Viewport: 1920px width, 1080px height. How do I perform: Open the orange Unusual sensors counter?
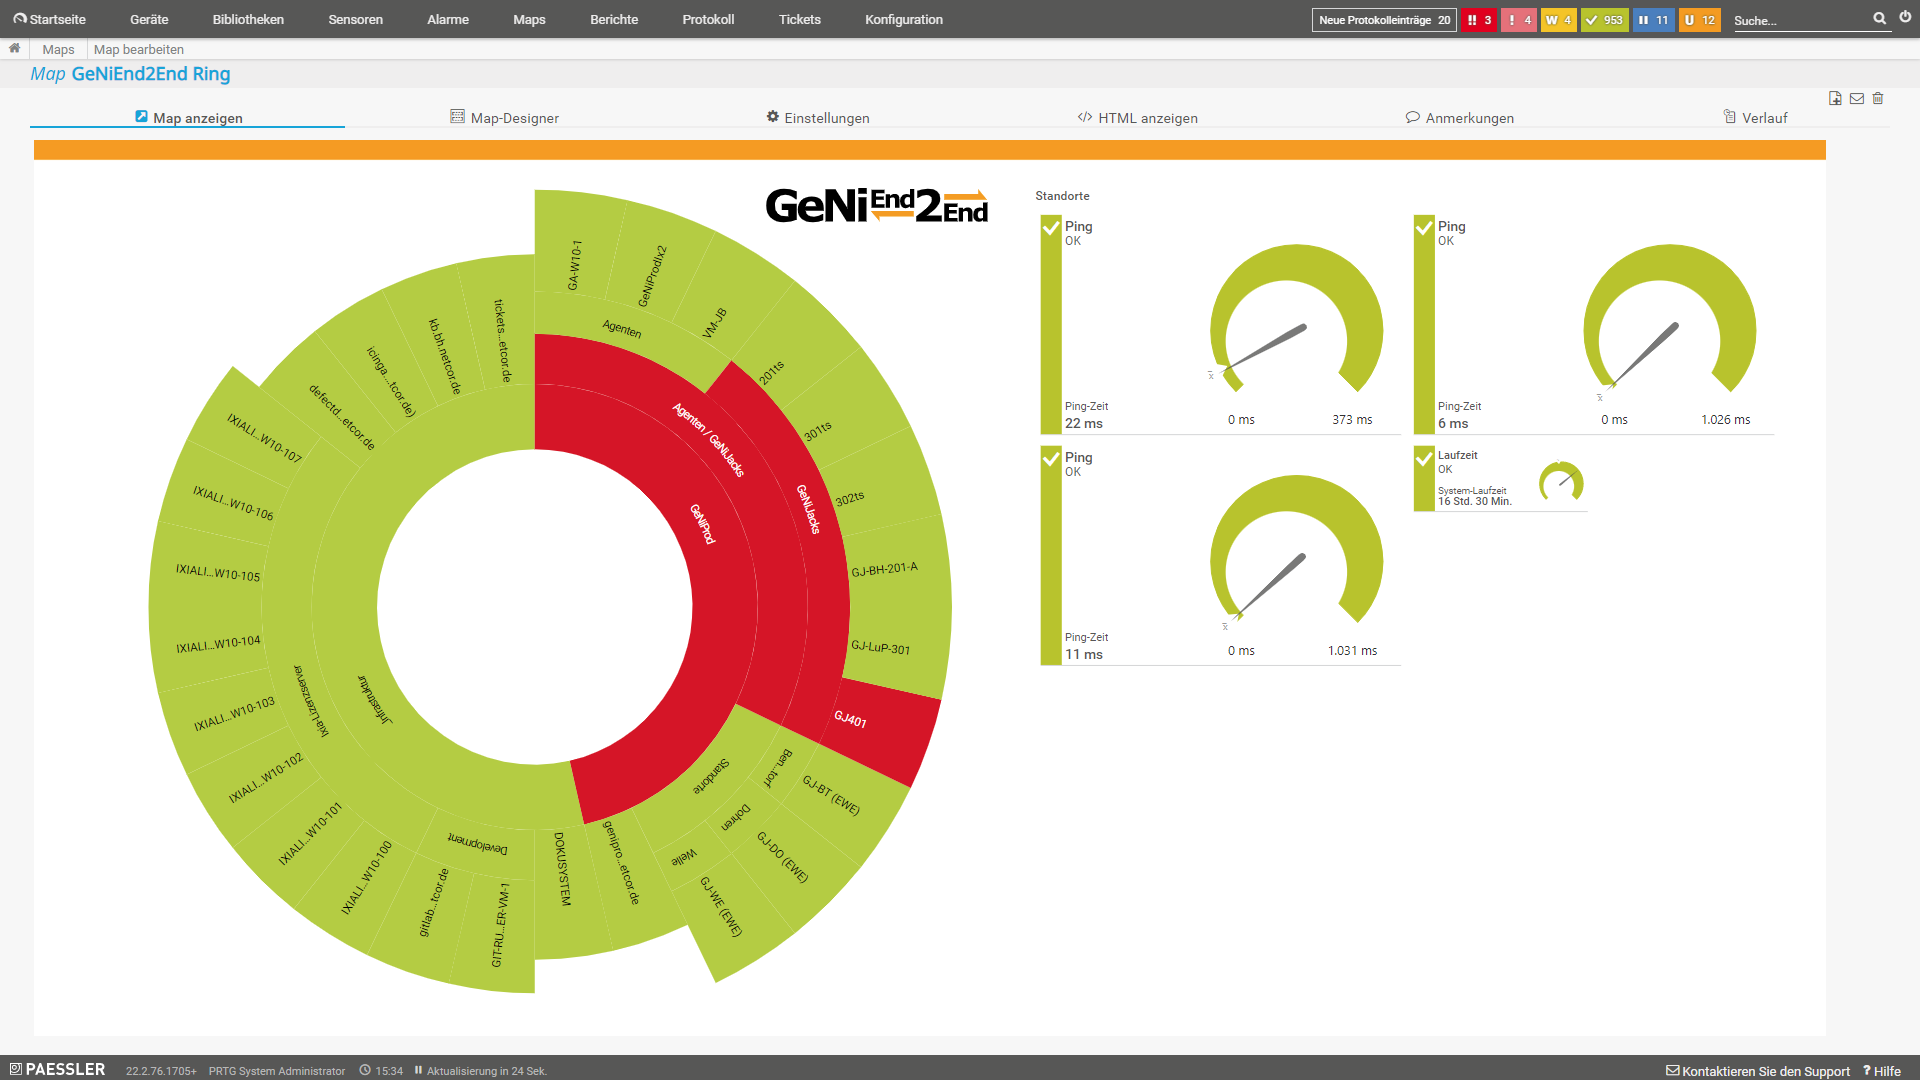(x=1699, y=20)
